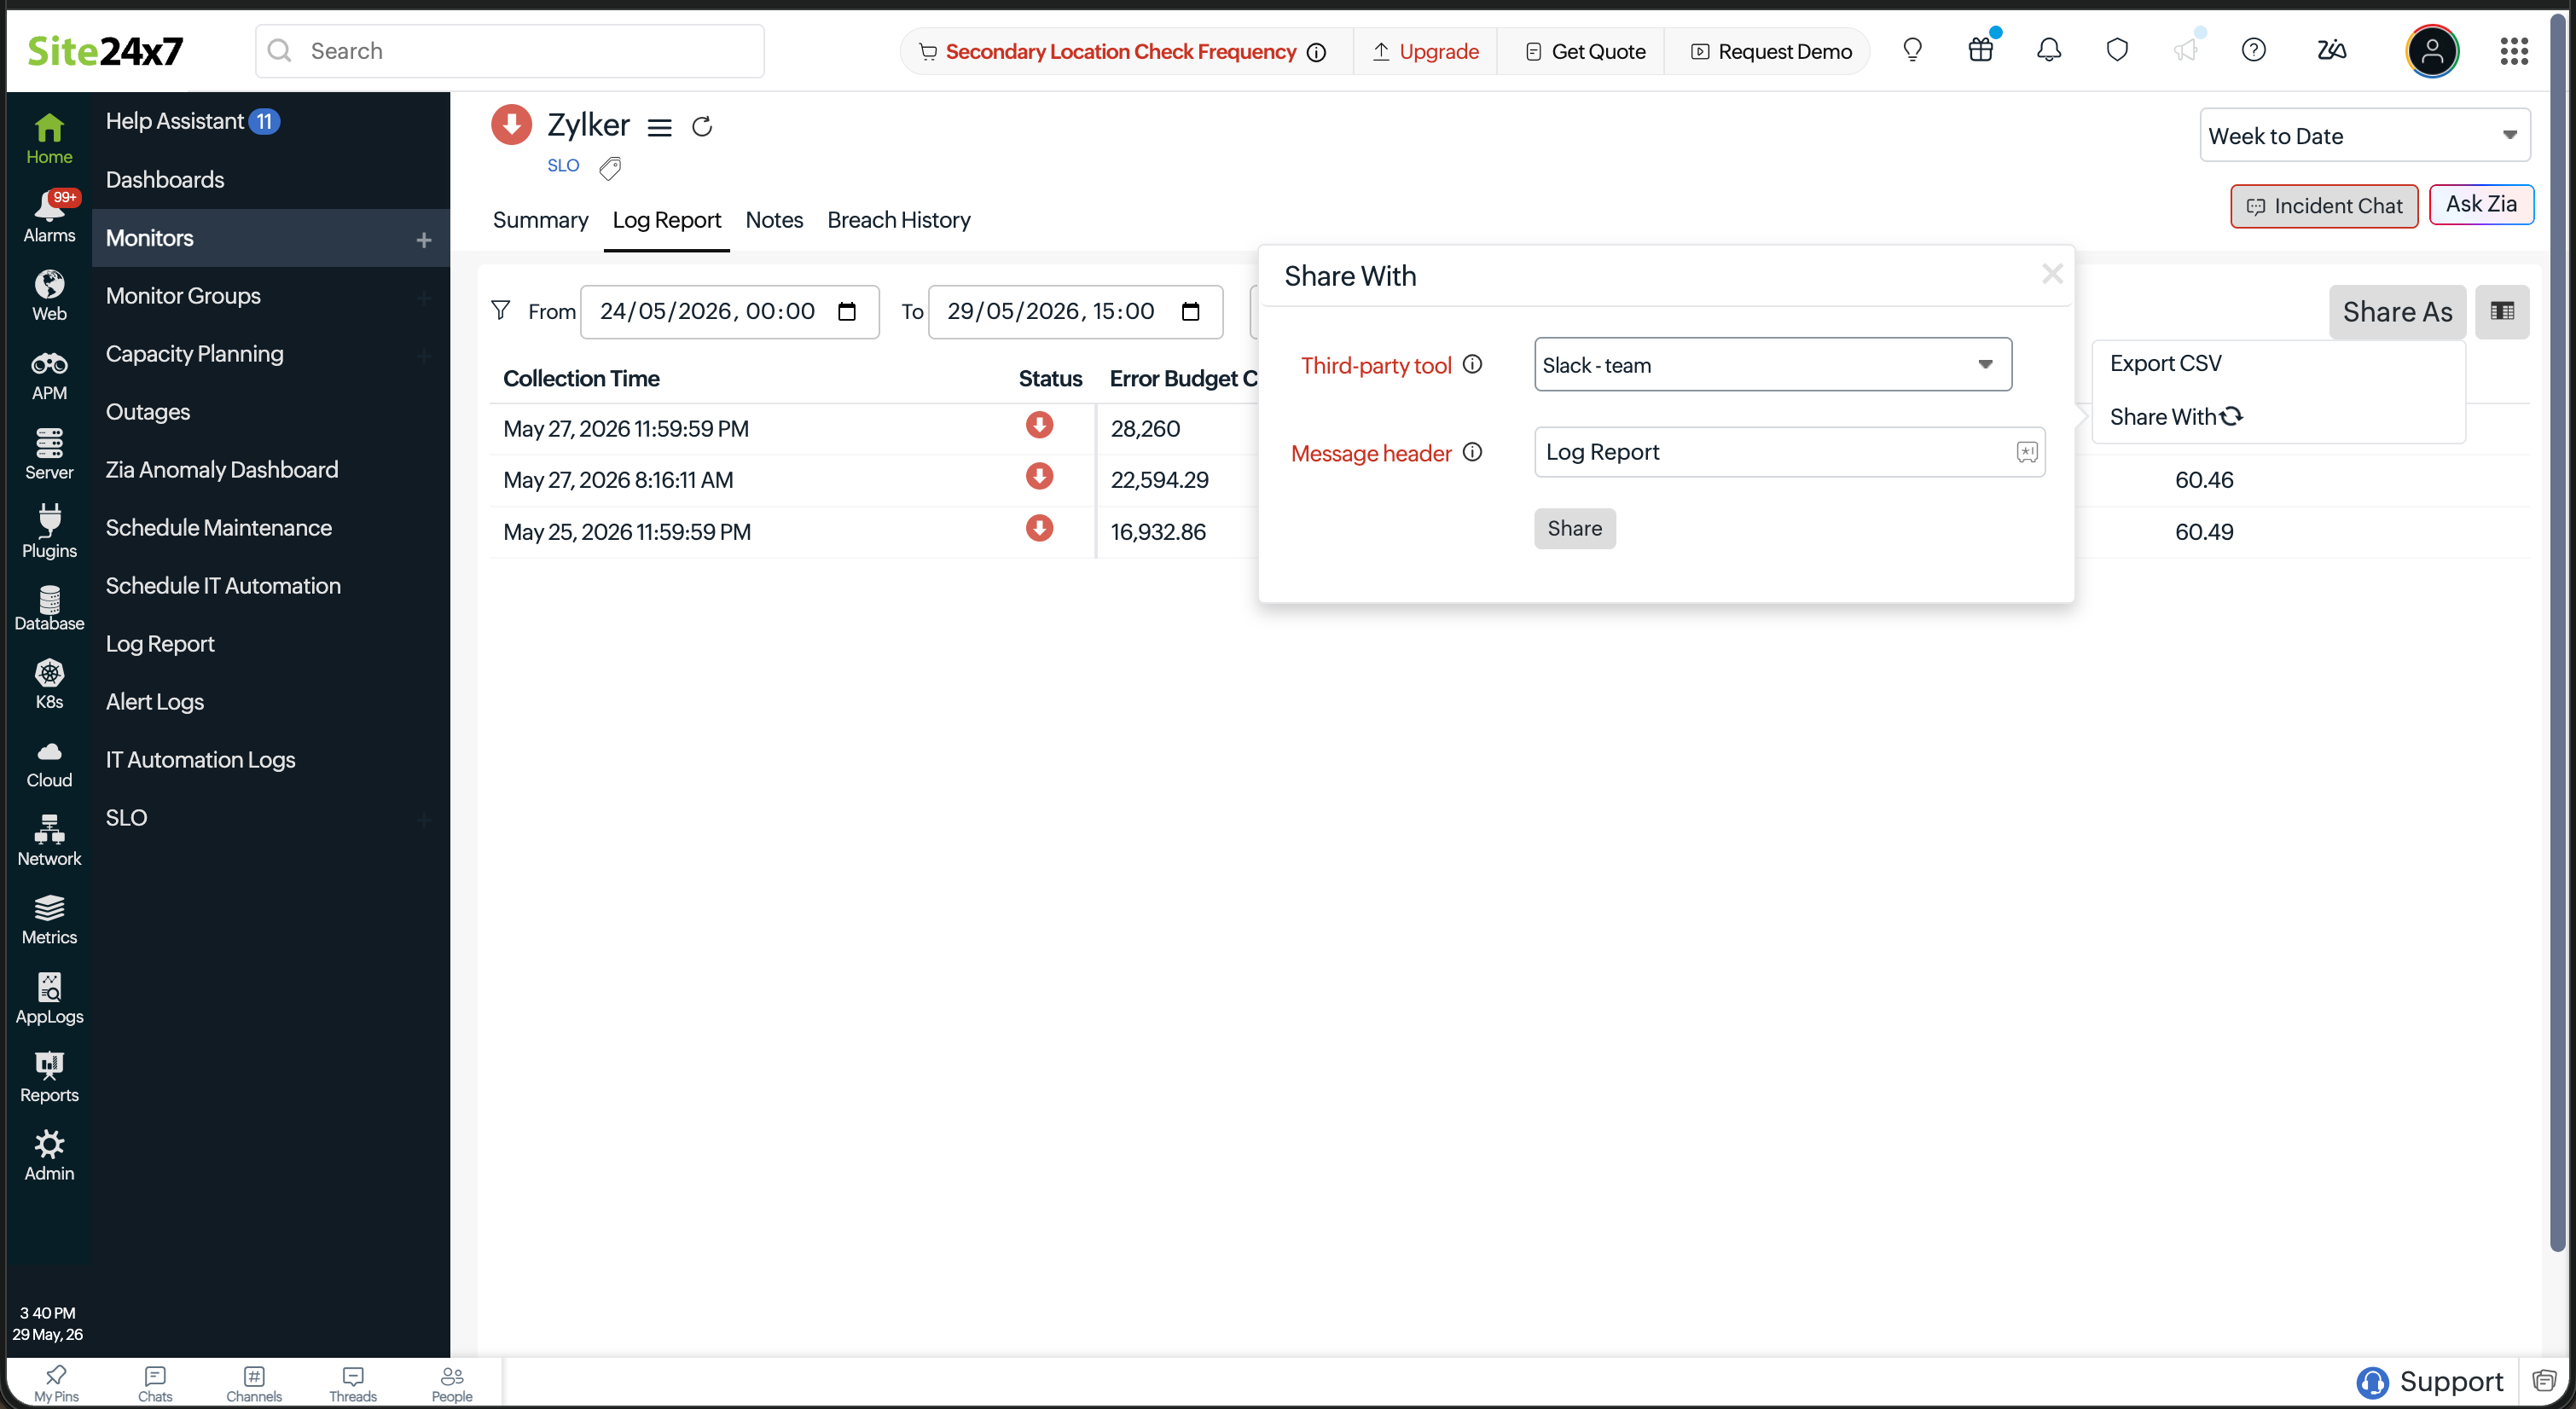This screenshot has width=2576, height=1409.
Task: Open the Admin gear section
Action: [x=49, y=1156]
